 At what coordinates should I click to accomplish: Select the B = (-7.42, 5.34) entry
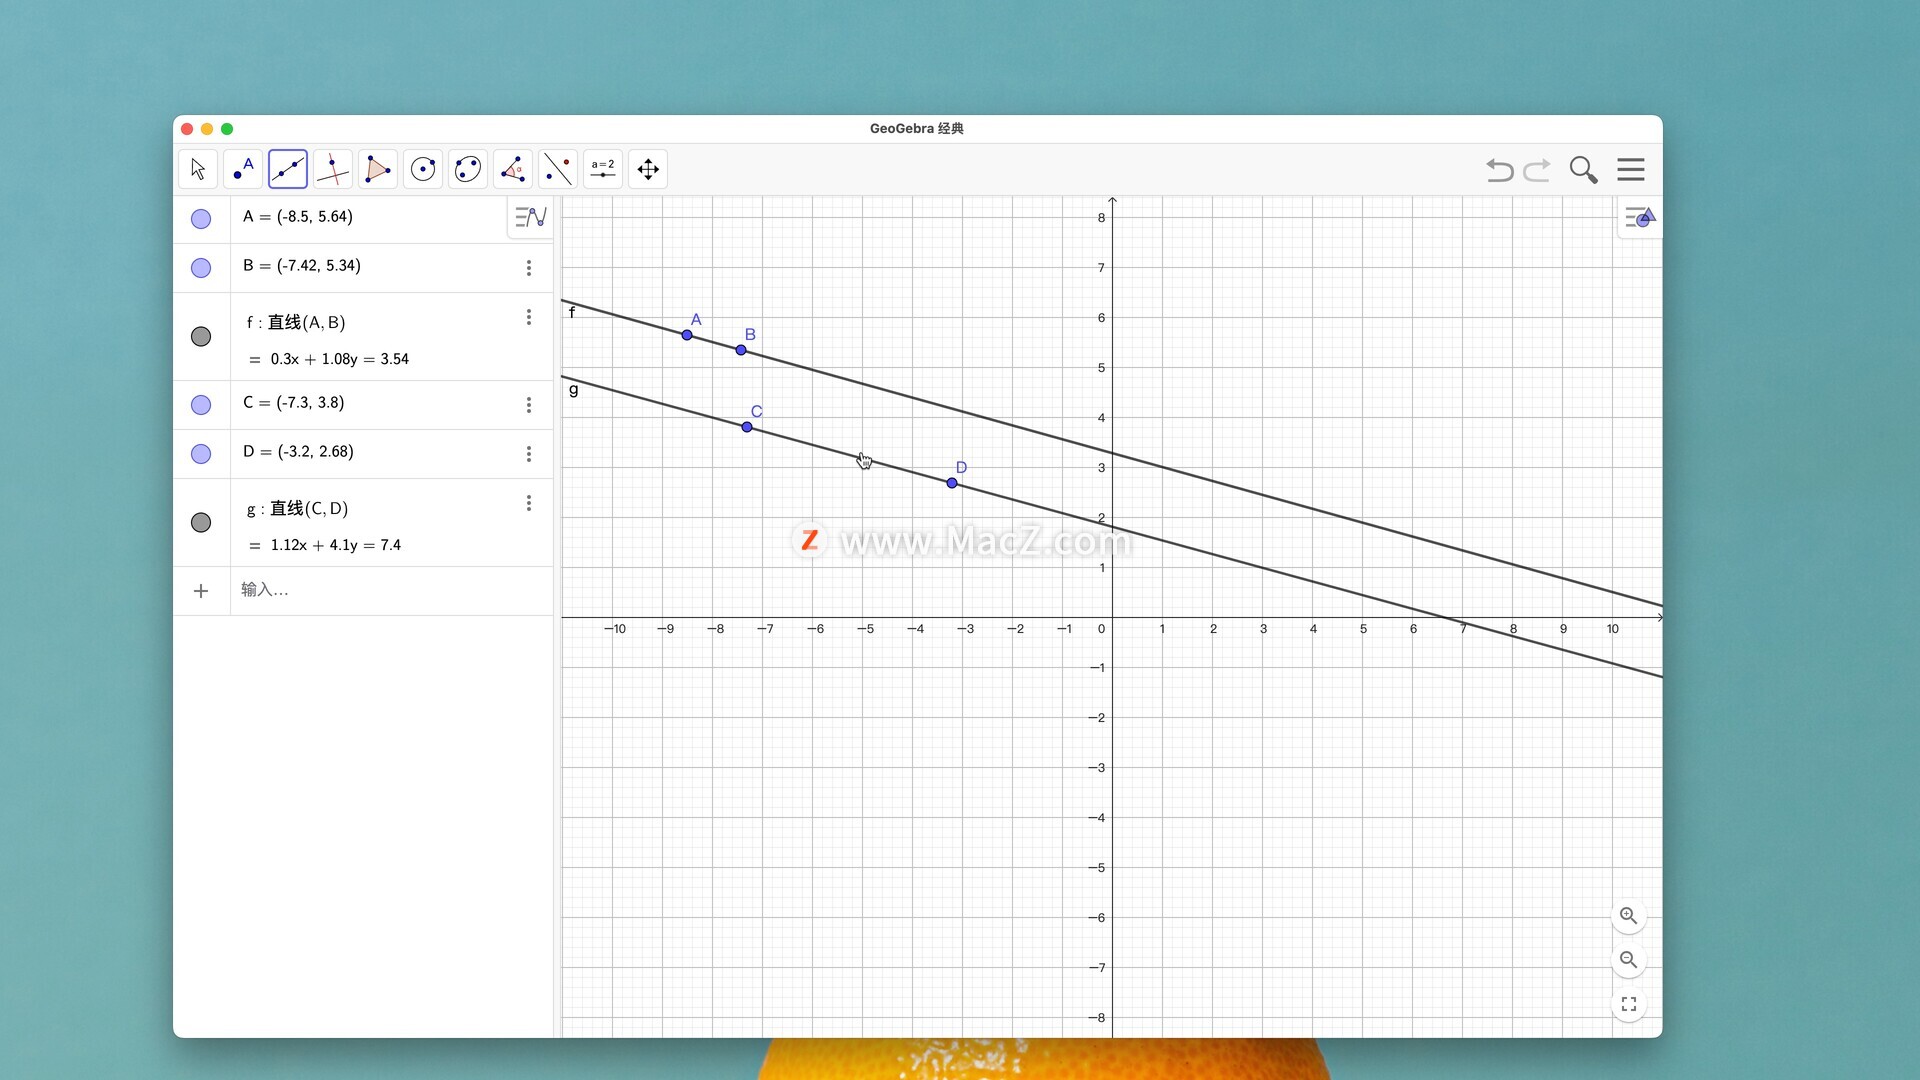tap(302, 266)
